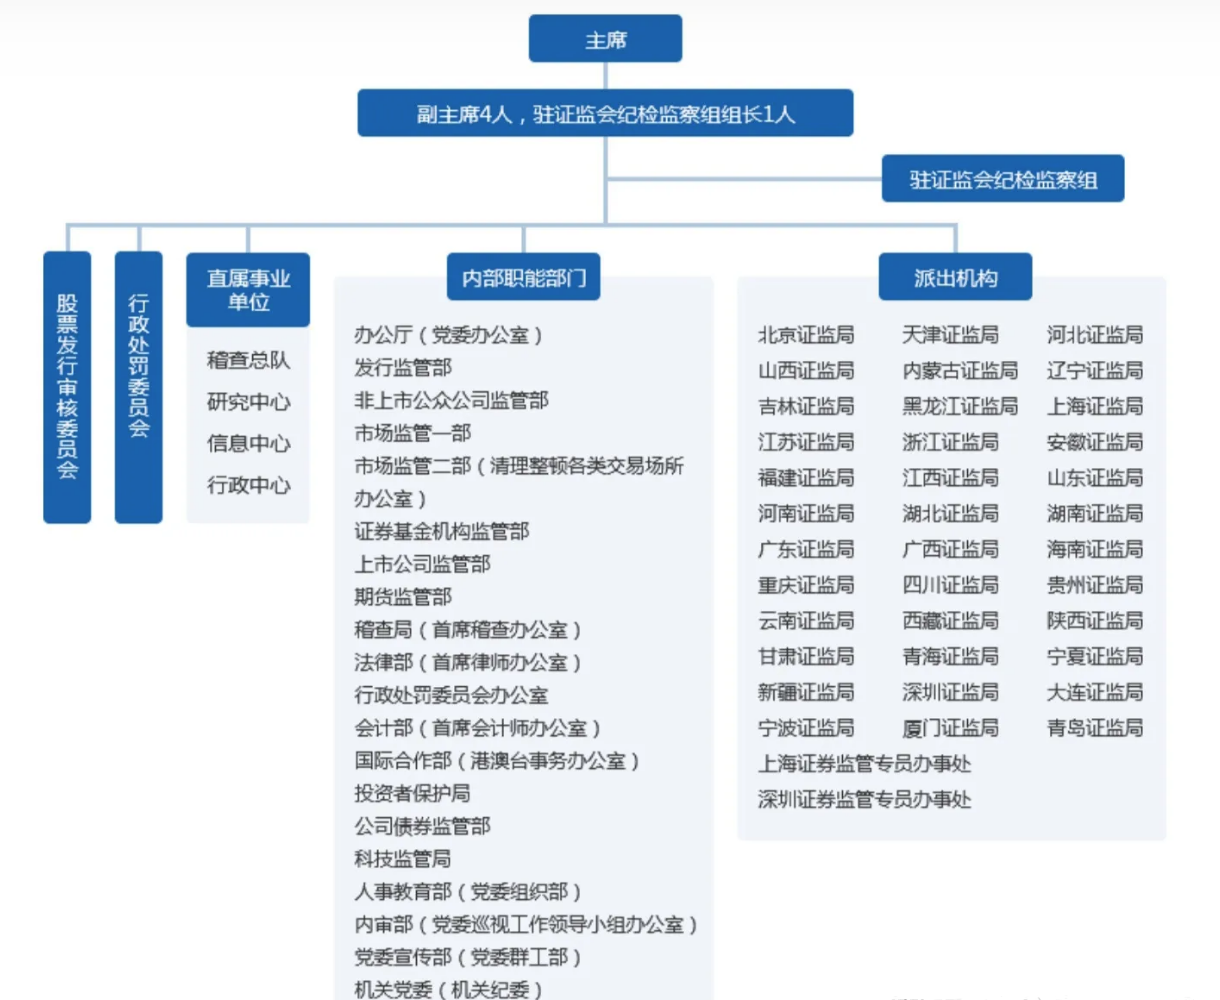Open 上海证券监管专员办事处
Image resolution: width=1220 pixels, height=1000 pixels.
tap(864, 764)
